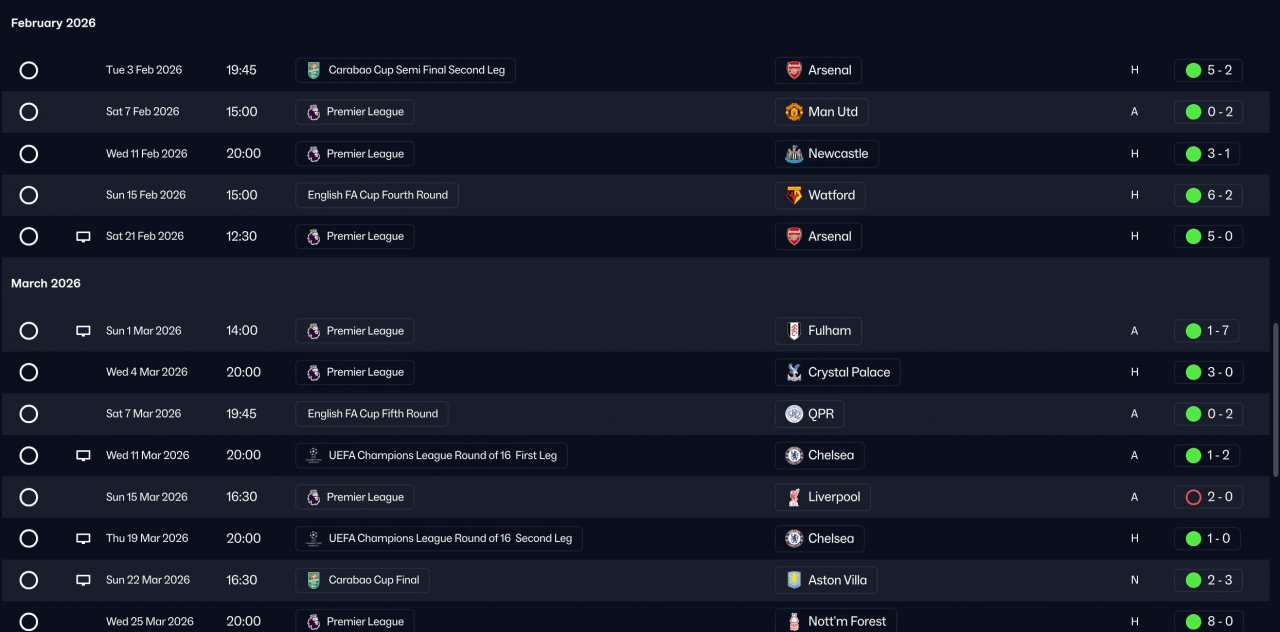Open the Carabao Cup Final competition
This screenshot has height=632, width=1280.
click(363, 580)
